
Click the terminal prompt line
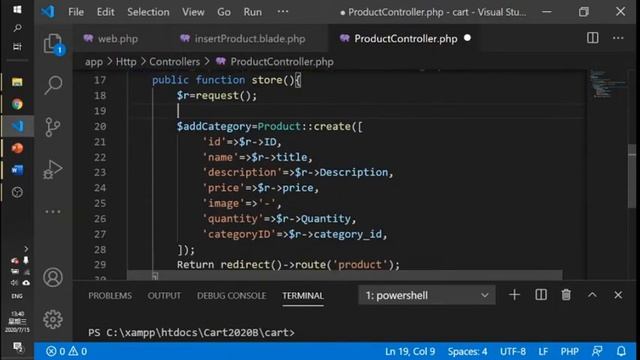pos(191,333)
